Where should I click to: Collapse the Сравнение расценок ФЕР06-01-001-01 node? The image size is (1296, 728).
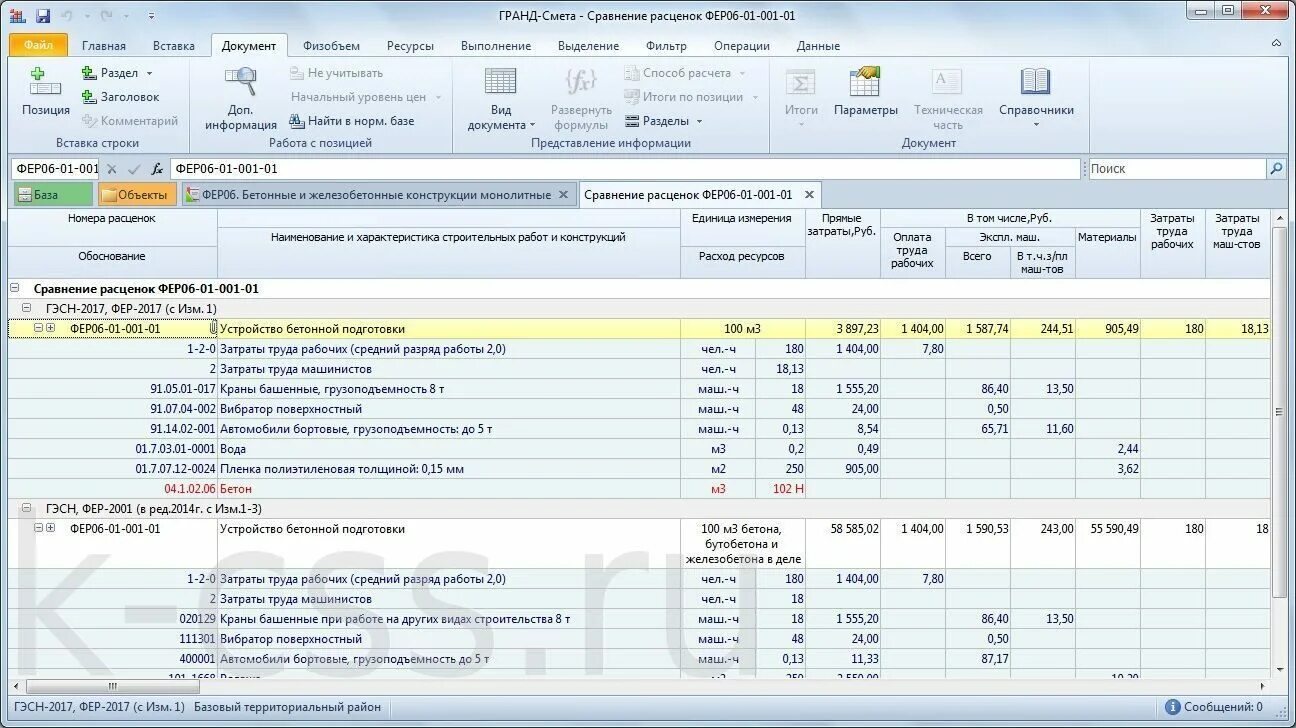pos(14,288)
